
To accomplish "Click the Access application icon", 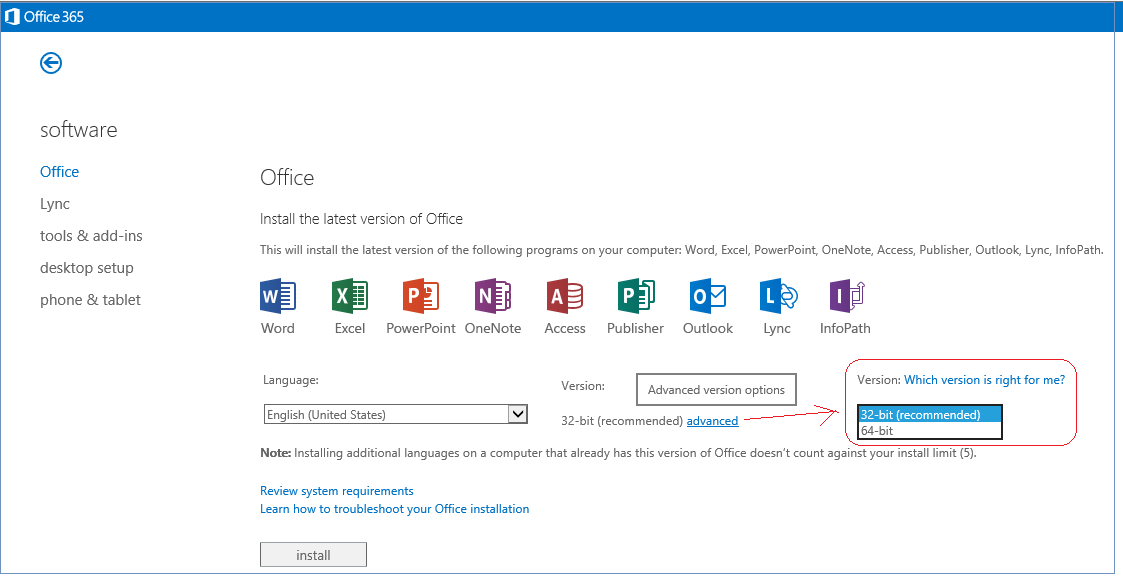I will [564, 296].
